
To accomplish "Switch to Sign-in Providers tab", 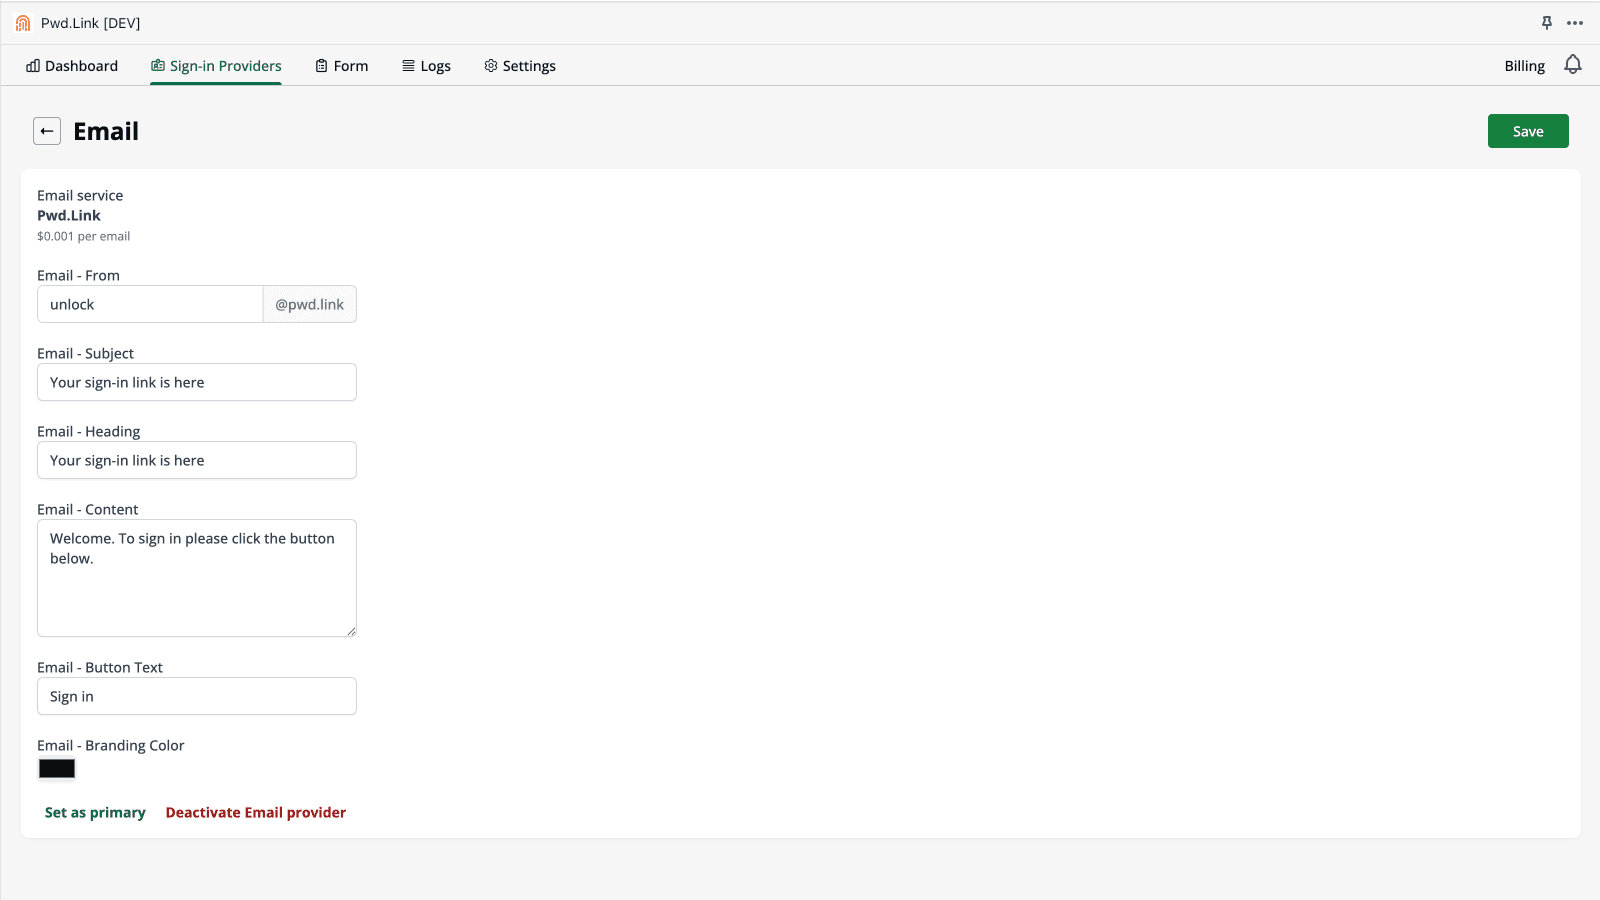I will pos(216,66).
